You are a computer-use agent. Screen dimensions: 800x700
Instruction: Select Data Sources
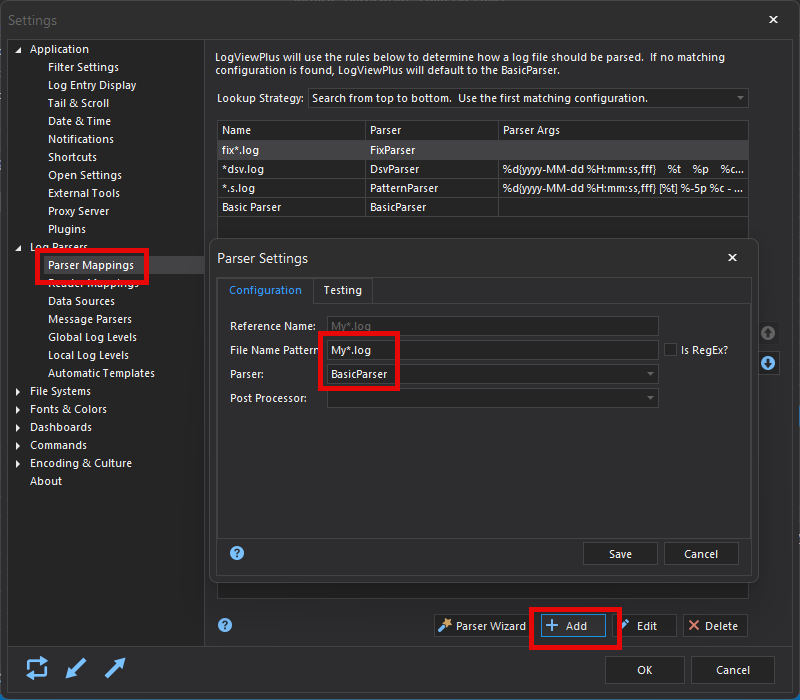[x=81, y=301]
